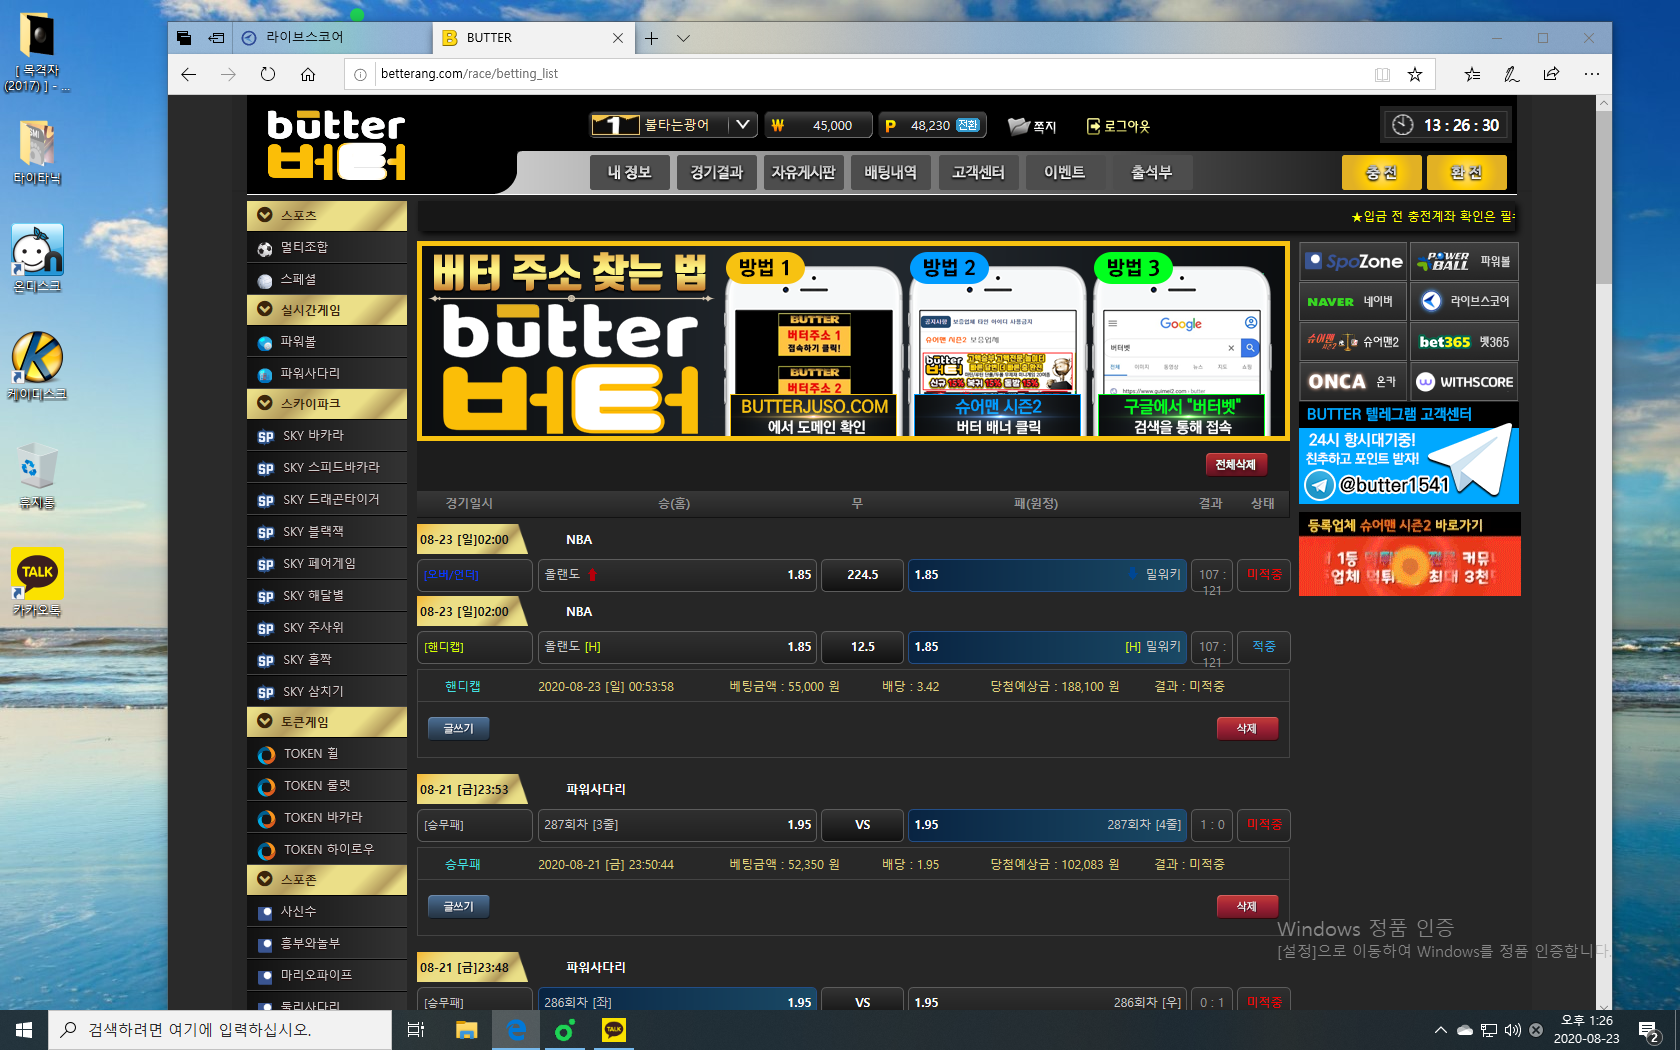Open the Telegram @butter1541 banner
The image size is (1680, 1050).
[1408, 464]
